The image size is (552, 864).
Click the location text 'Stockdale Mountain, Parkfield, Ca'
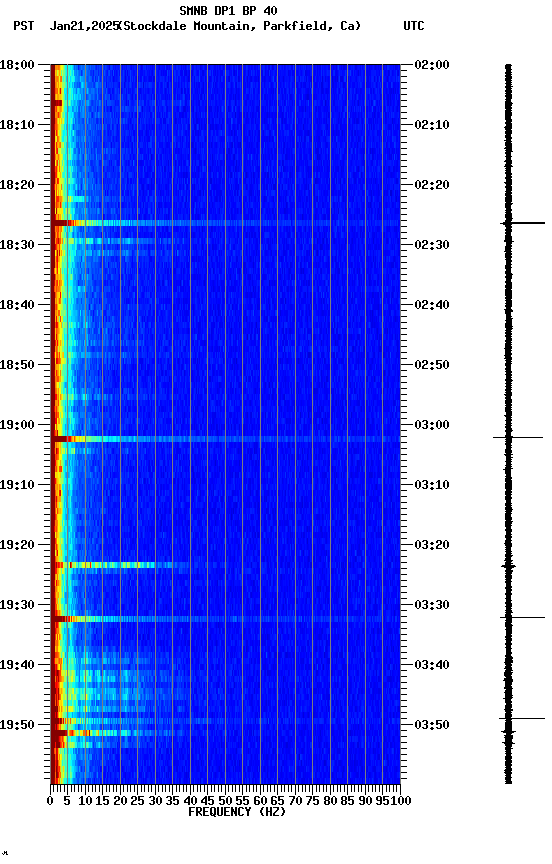(x=240, y=26)
